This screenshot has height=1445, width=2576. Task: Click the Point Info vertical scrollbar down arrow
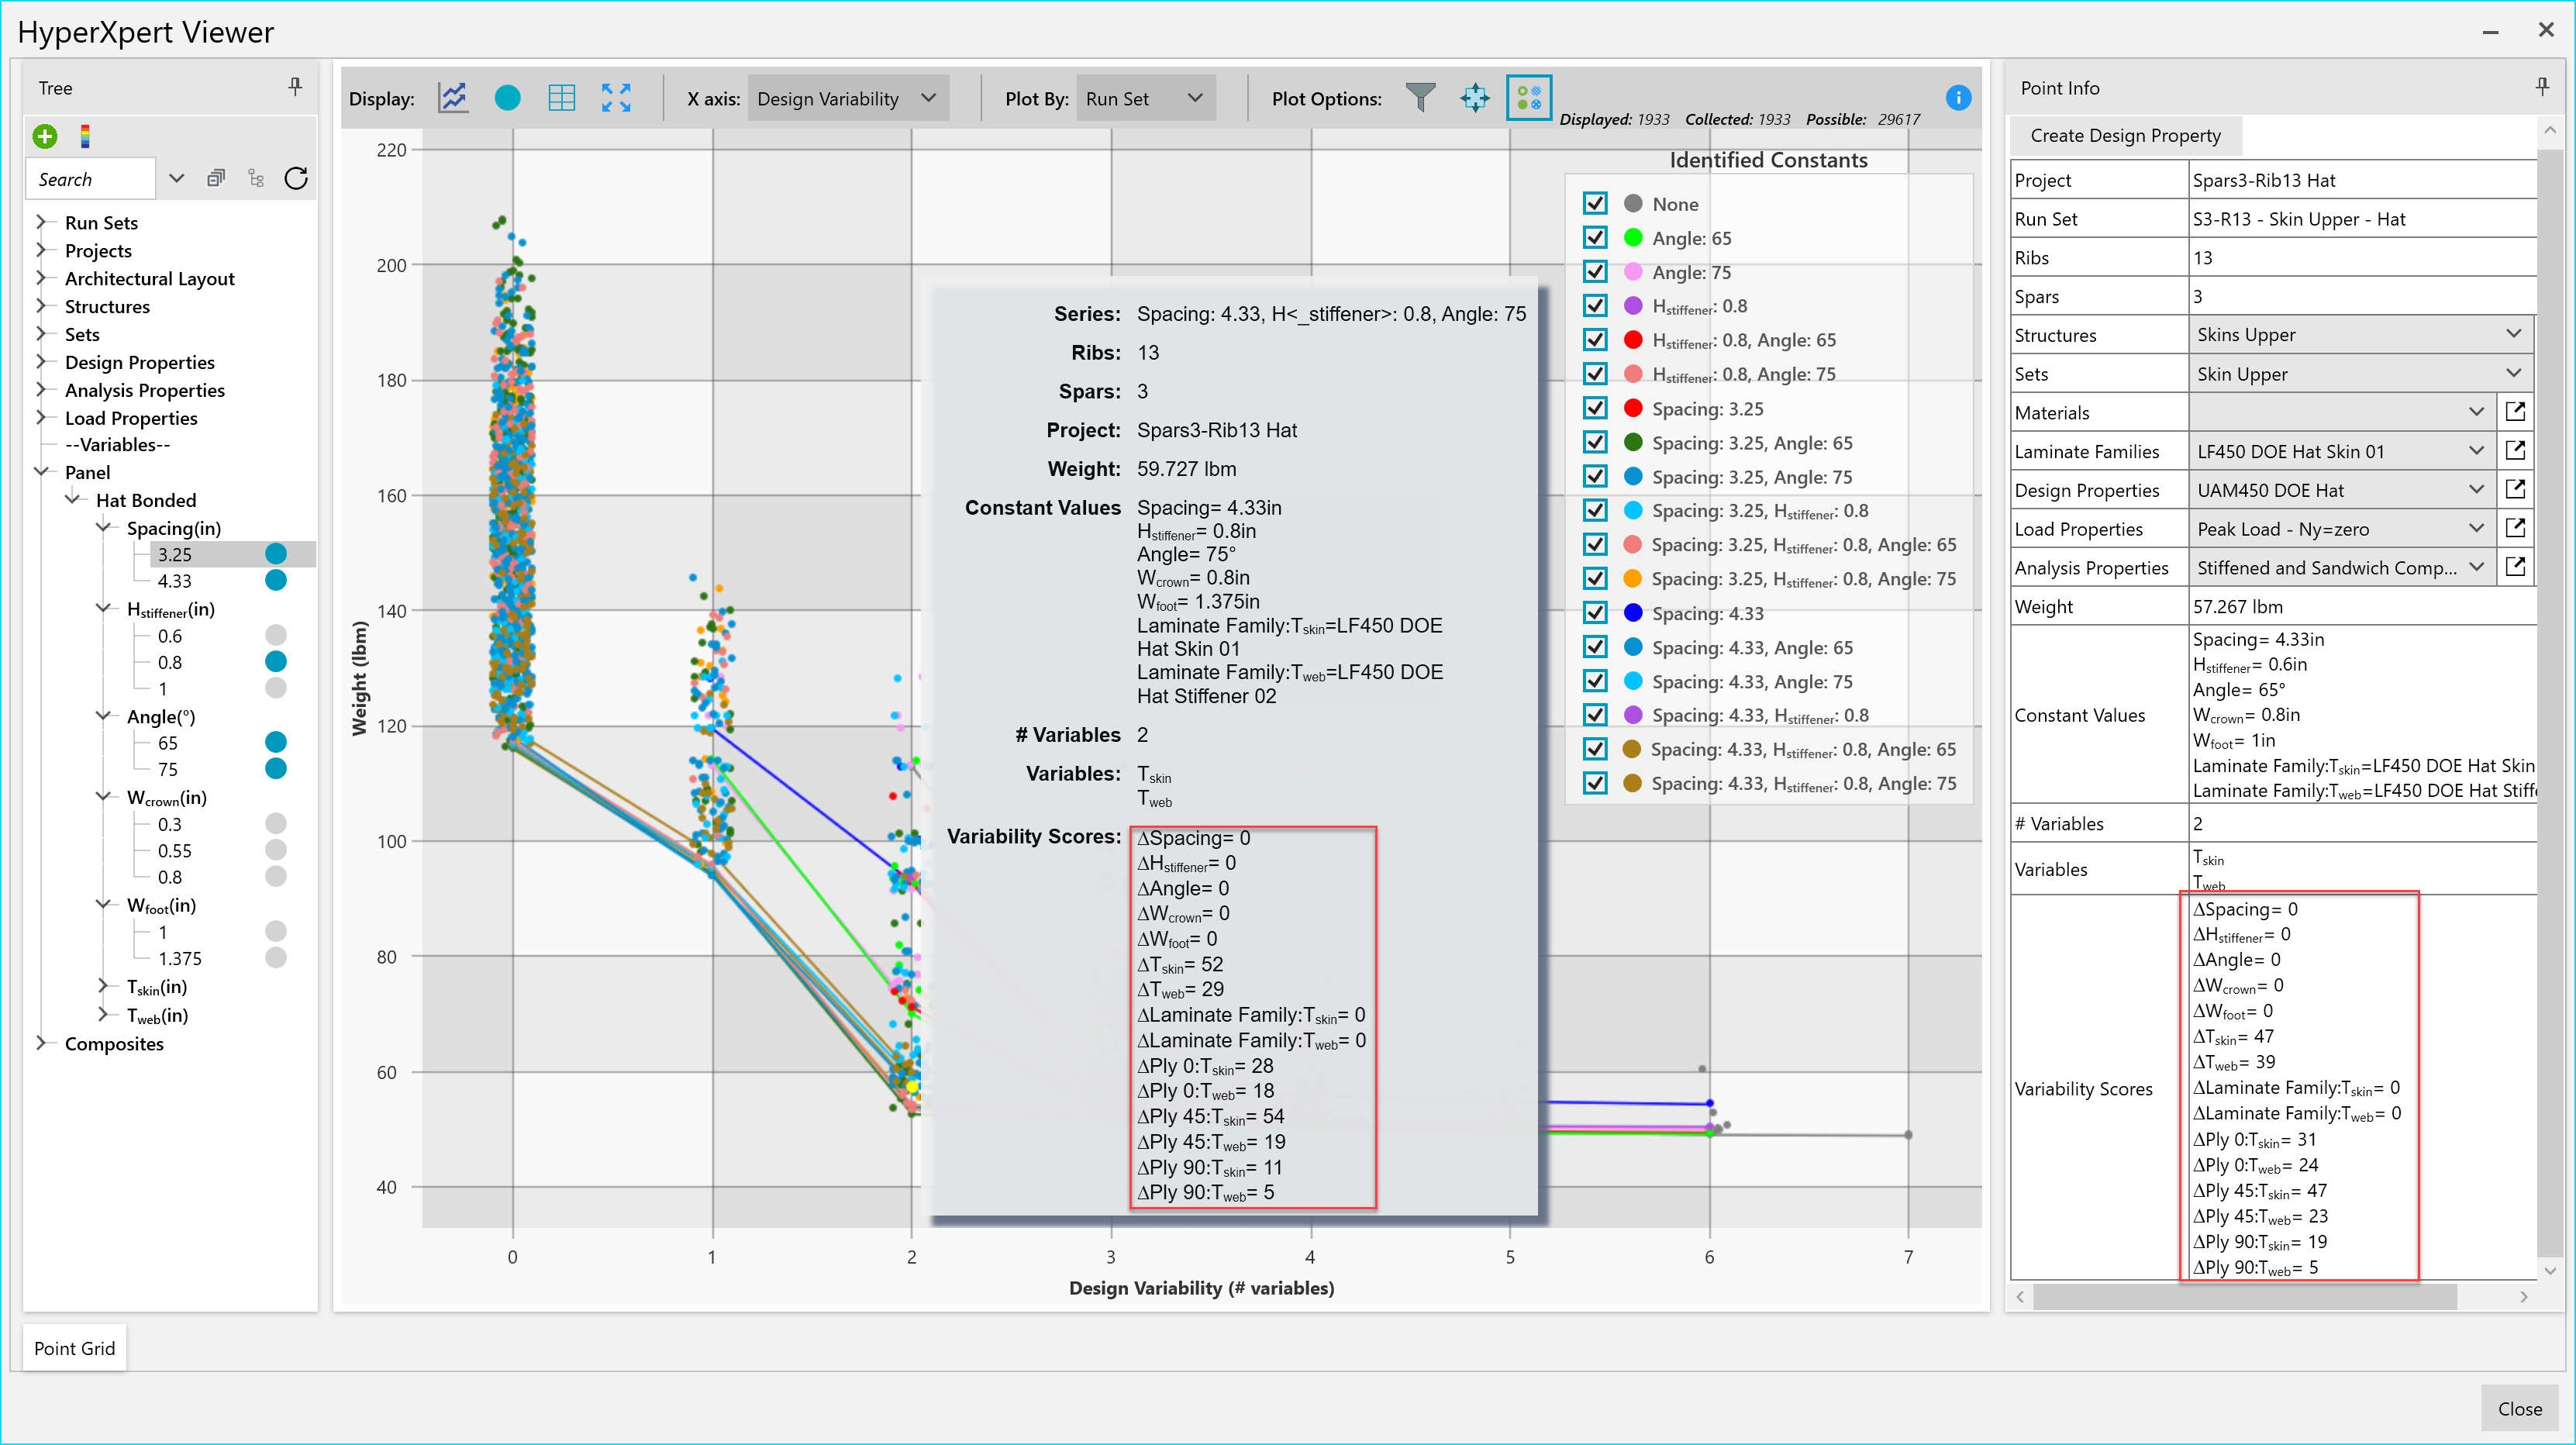click(x=2550, y=1270)
